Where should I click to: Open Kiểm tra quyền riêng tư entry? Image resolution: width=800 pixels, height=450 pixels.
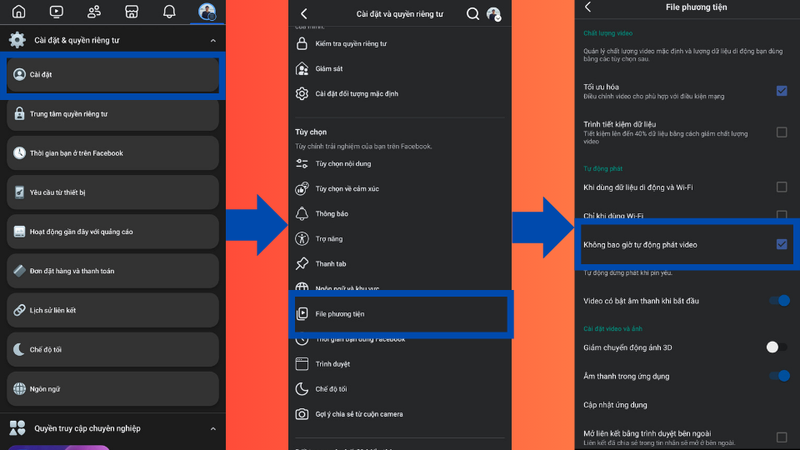400,43
